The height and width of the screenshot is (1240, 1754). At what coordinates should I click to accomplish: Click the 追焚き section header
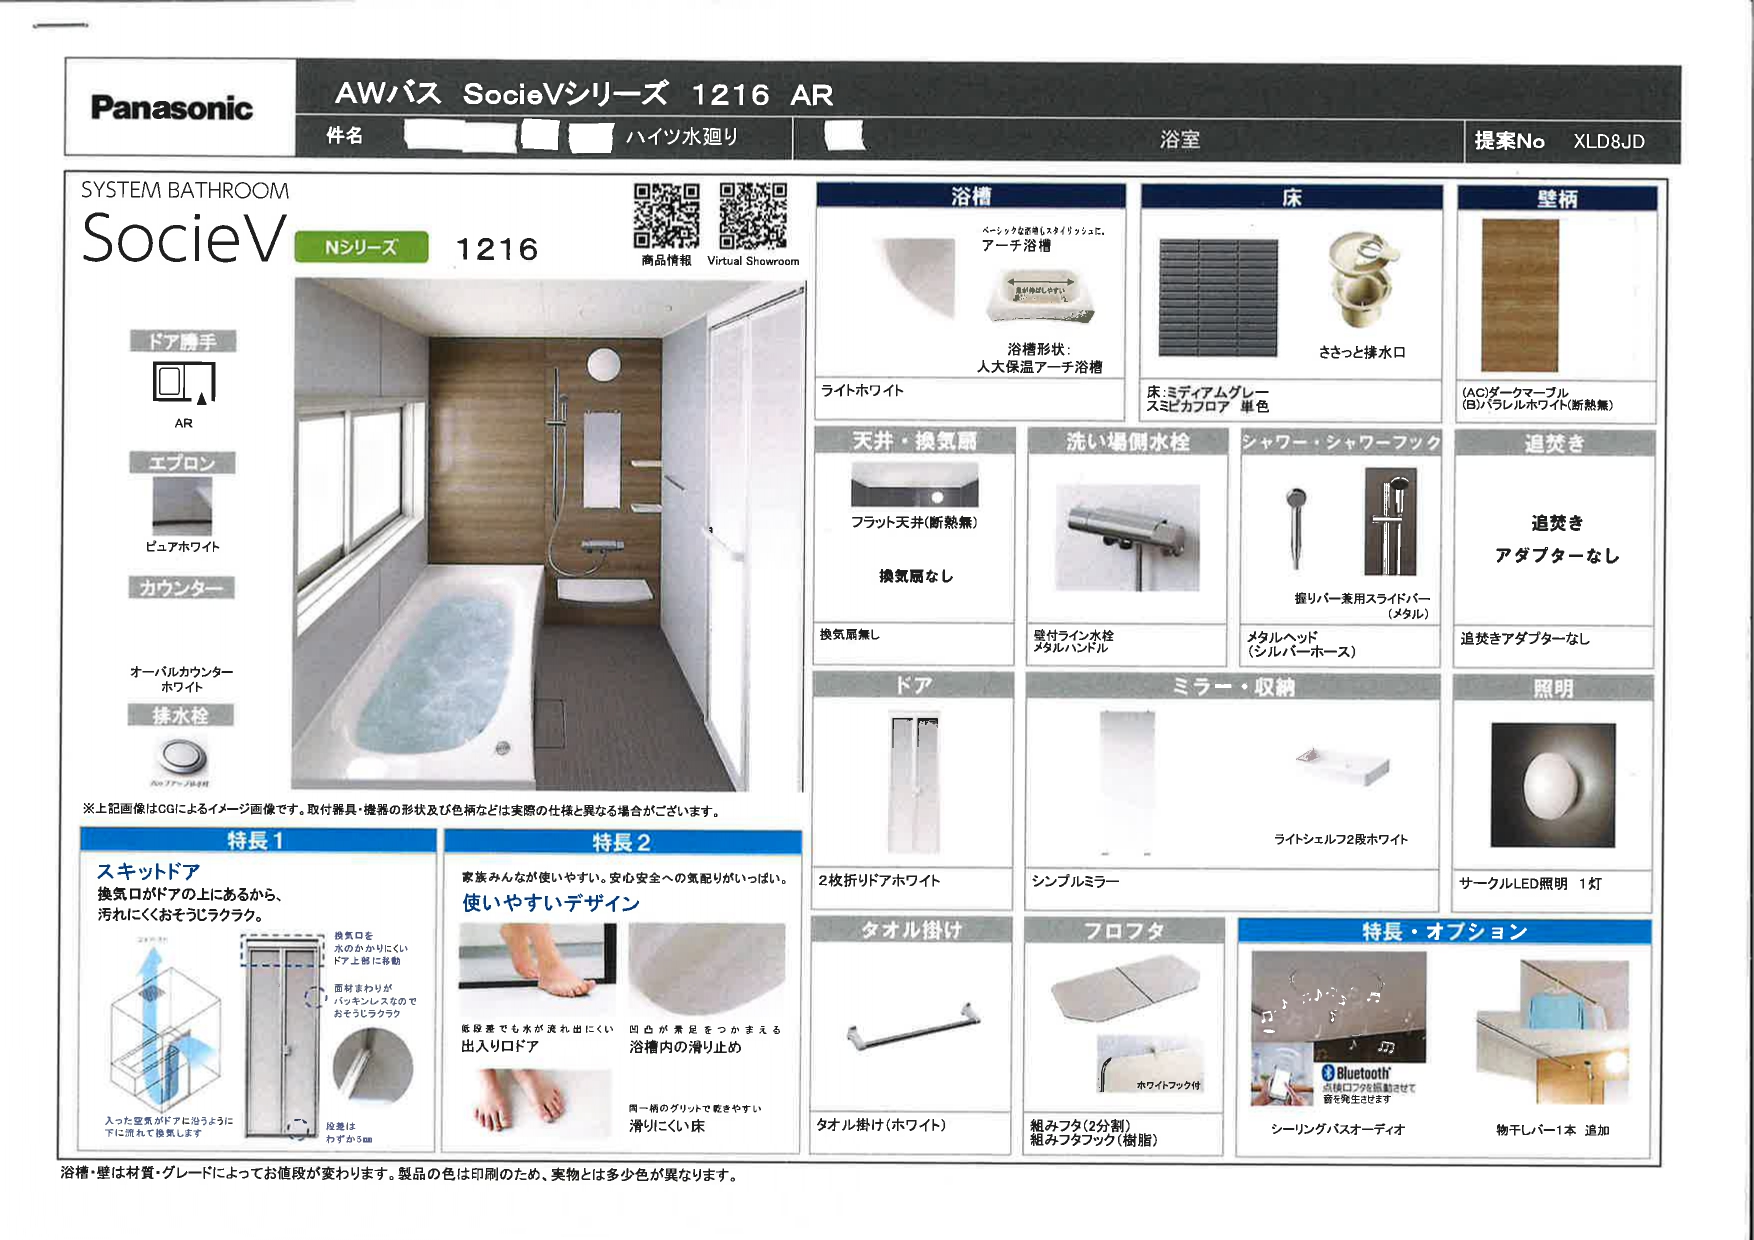[1554, 443]
